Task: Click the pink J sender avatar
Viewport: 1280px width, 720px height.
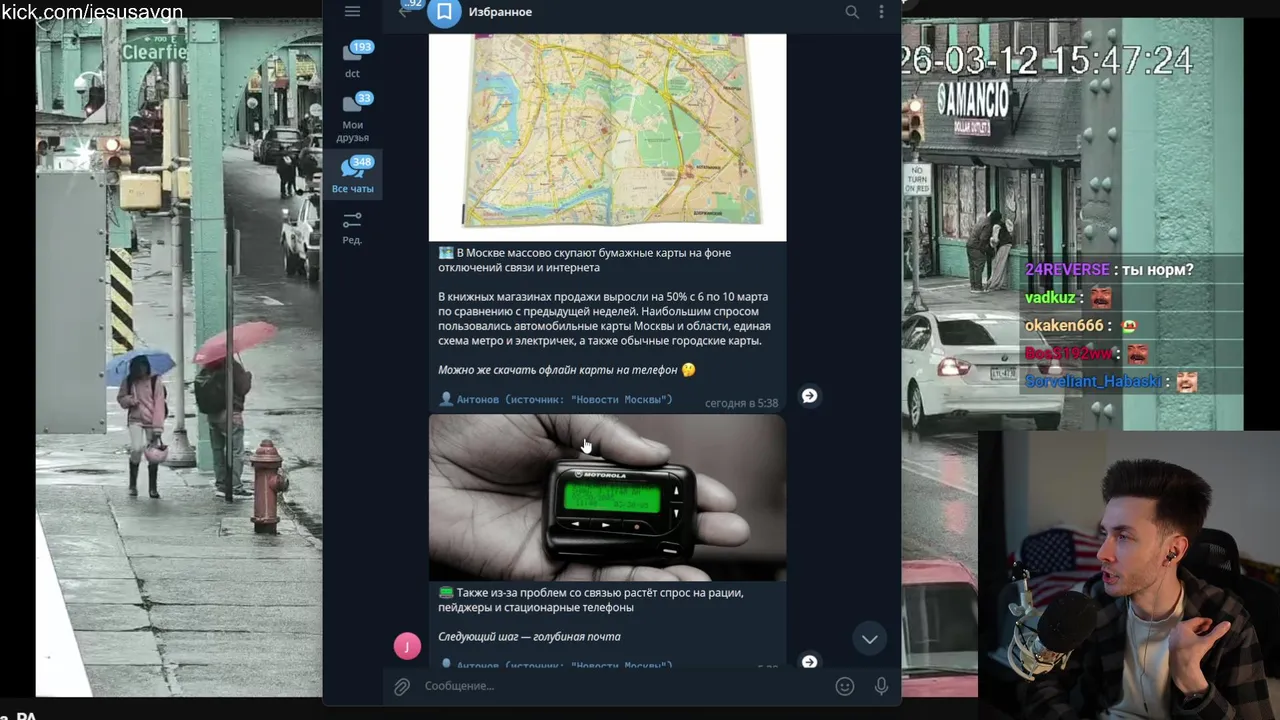Action: [x=407, y=646]
